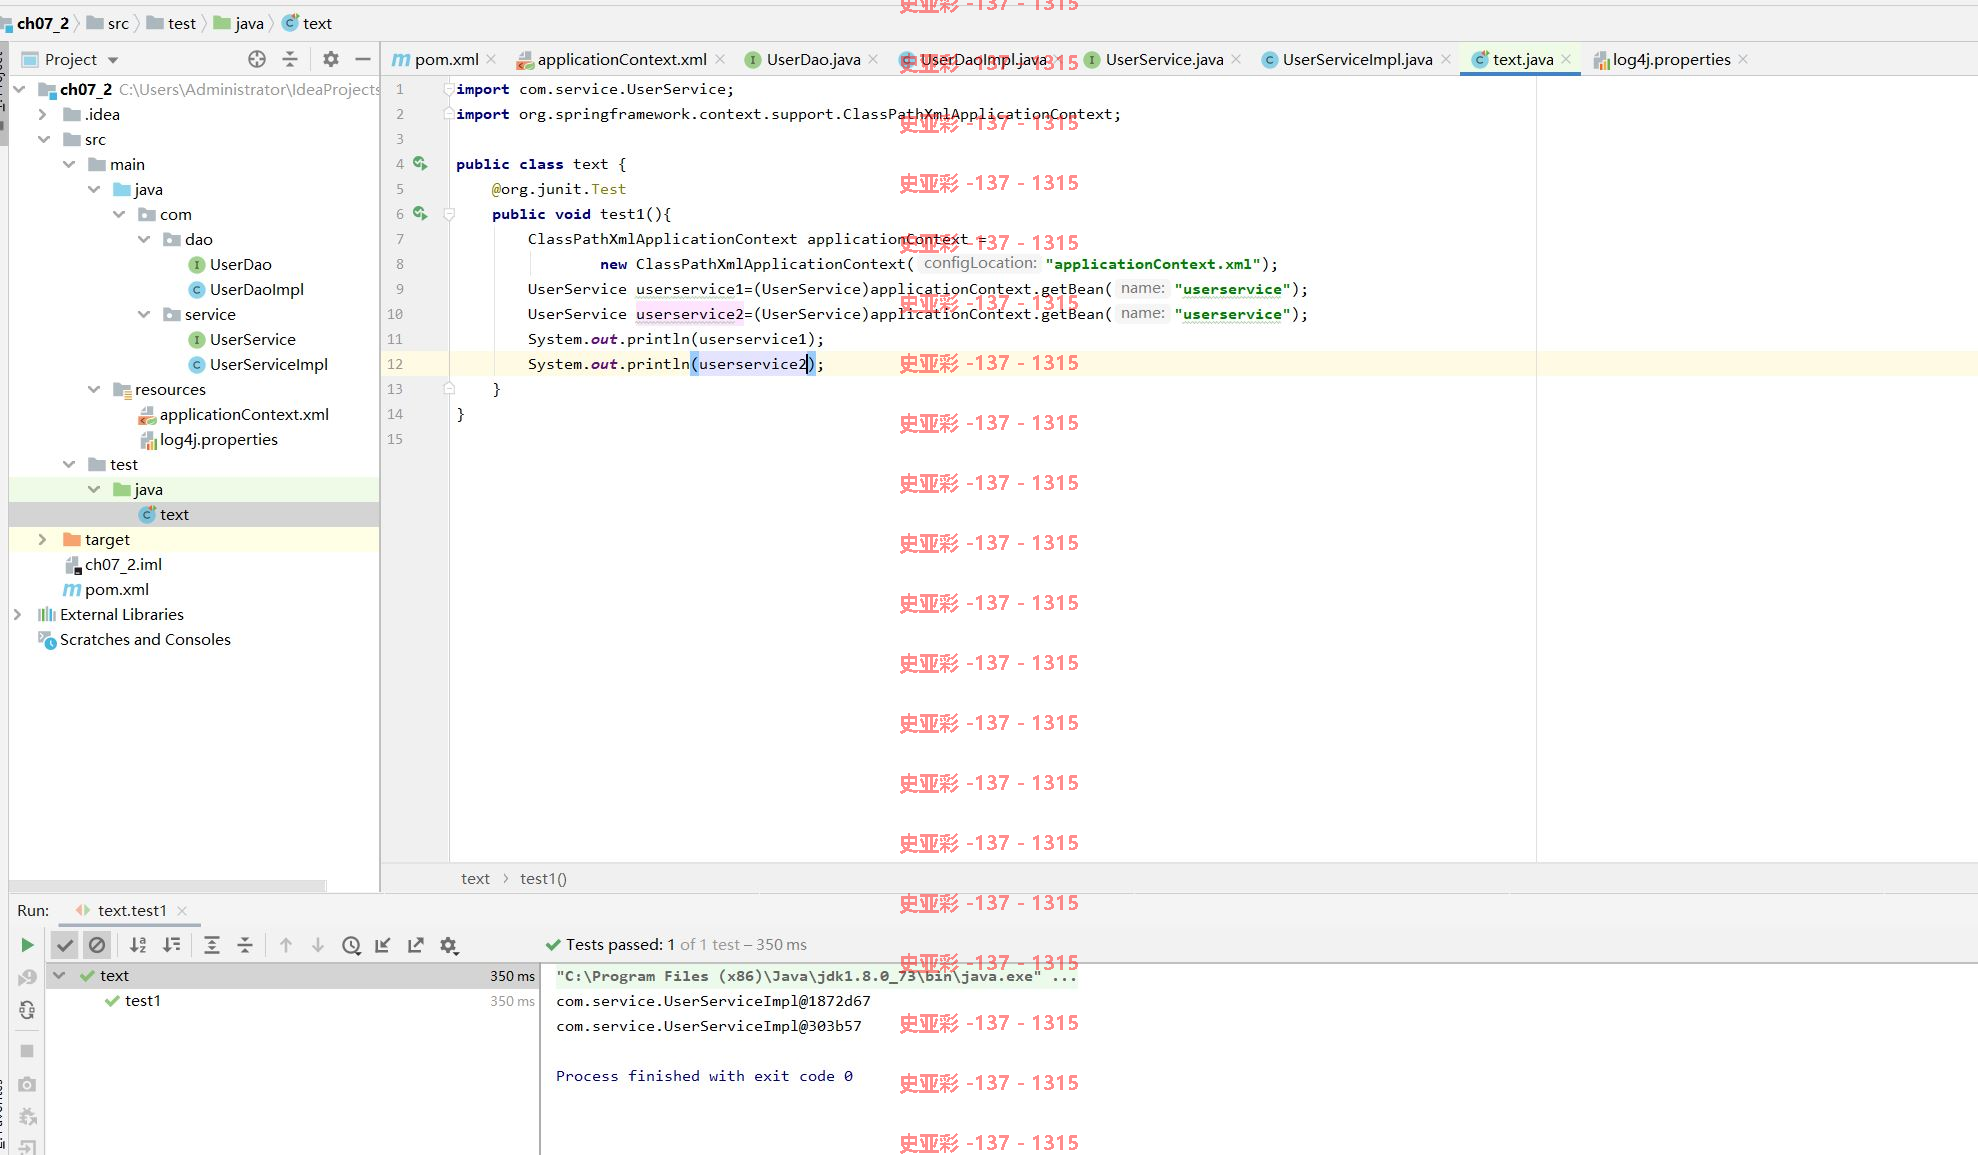Viewport: 1978px width, 1155px height.
Task: Collapse the service package
Action: pyautogui.click(x=144, y=314)
